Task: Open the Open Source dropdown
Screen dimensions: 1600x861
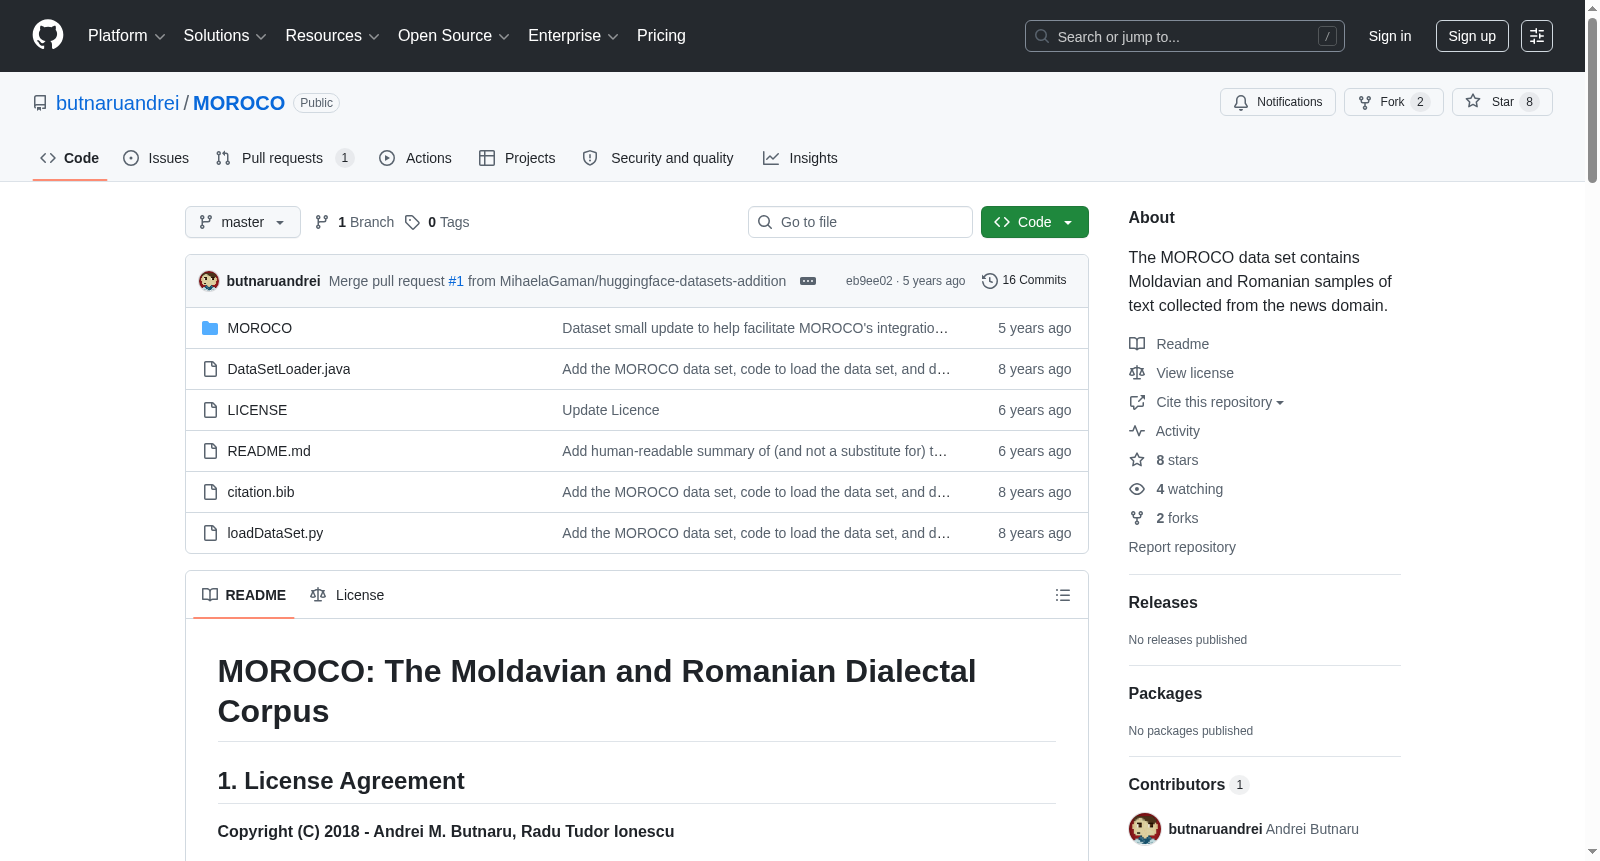Action: pyautogui.click(x=454, y=36)
